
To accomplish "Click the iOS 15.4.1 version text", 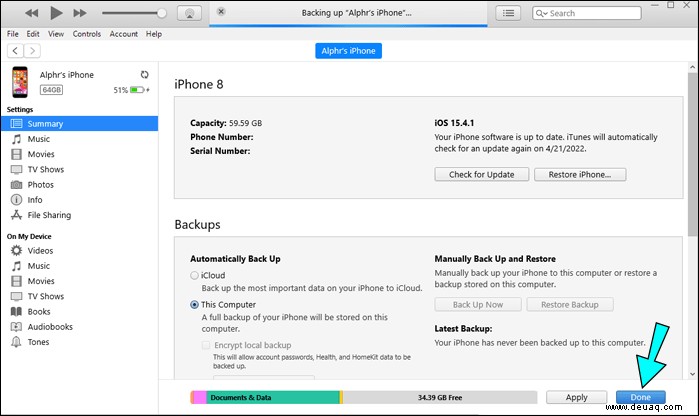I will pyautogui.click(x=454, y=123).
